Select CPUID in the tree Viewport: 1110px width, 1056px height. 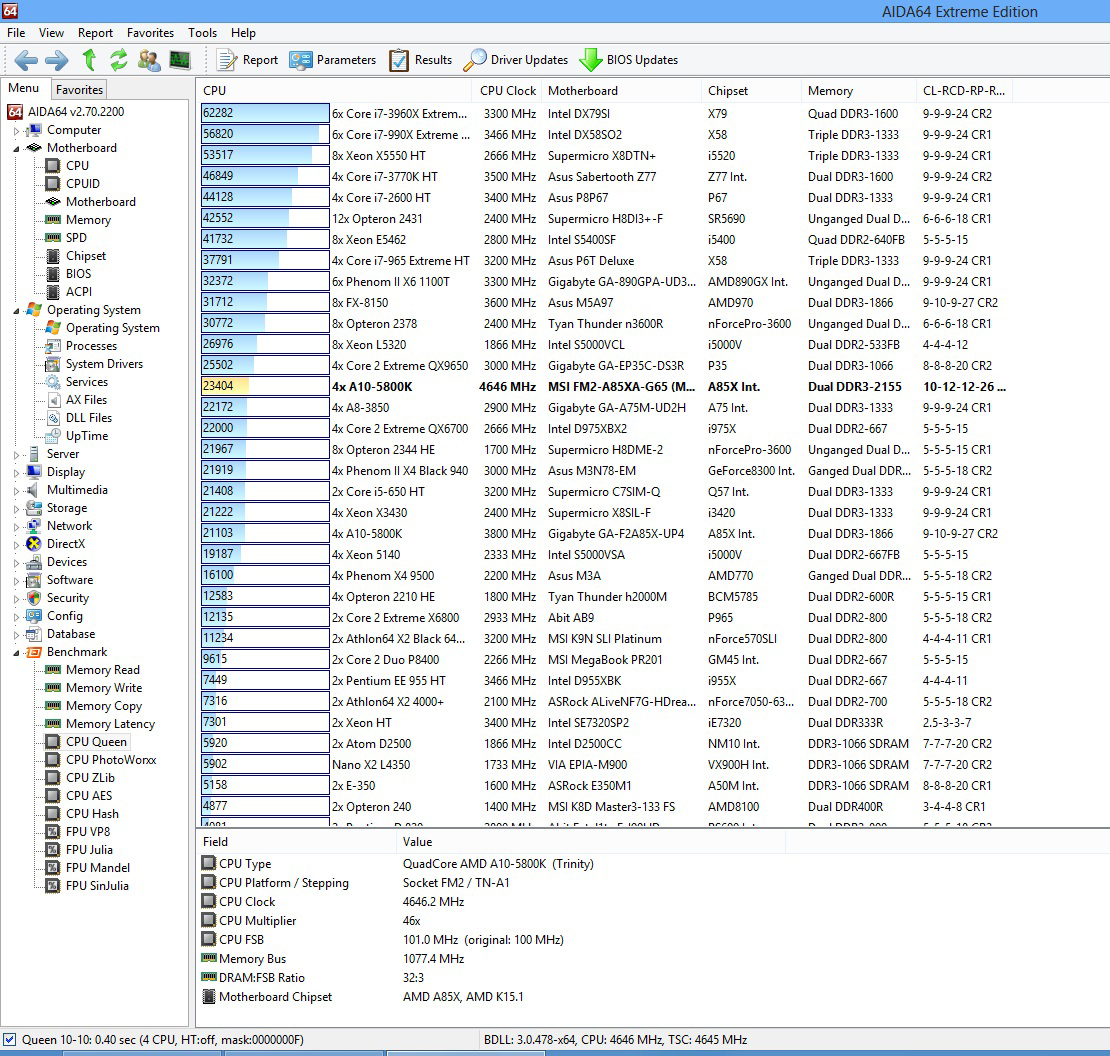pos(83,184)
